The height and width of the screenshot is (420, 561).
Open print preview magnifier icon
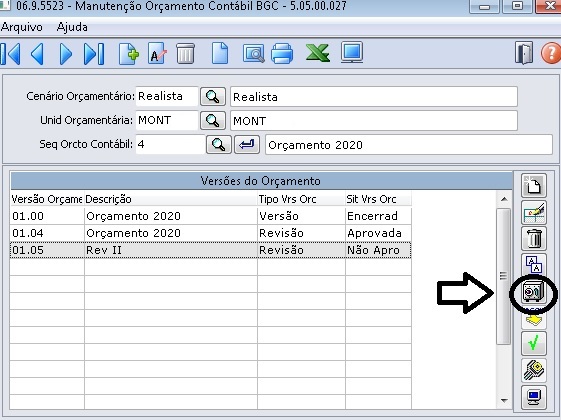pyautogui.click(x=253, y=54)
